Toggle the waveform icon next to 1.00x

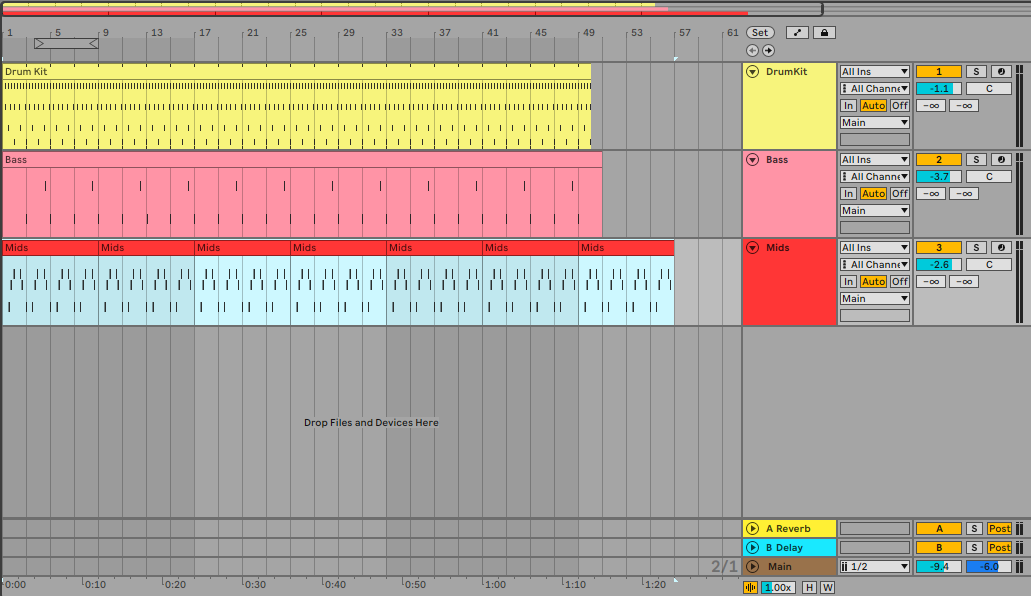pyautogui.click(x=750, y=588)
